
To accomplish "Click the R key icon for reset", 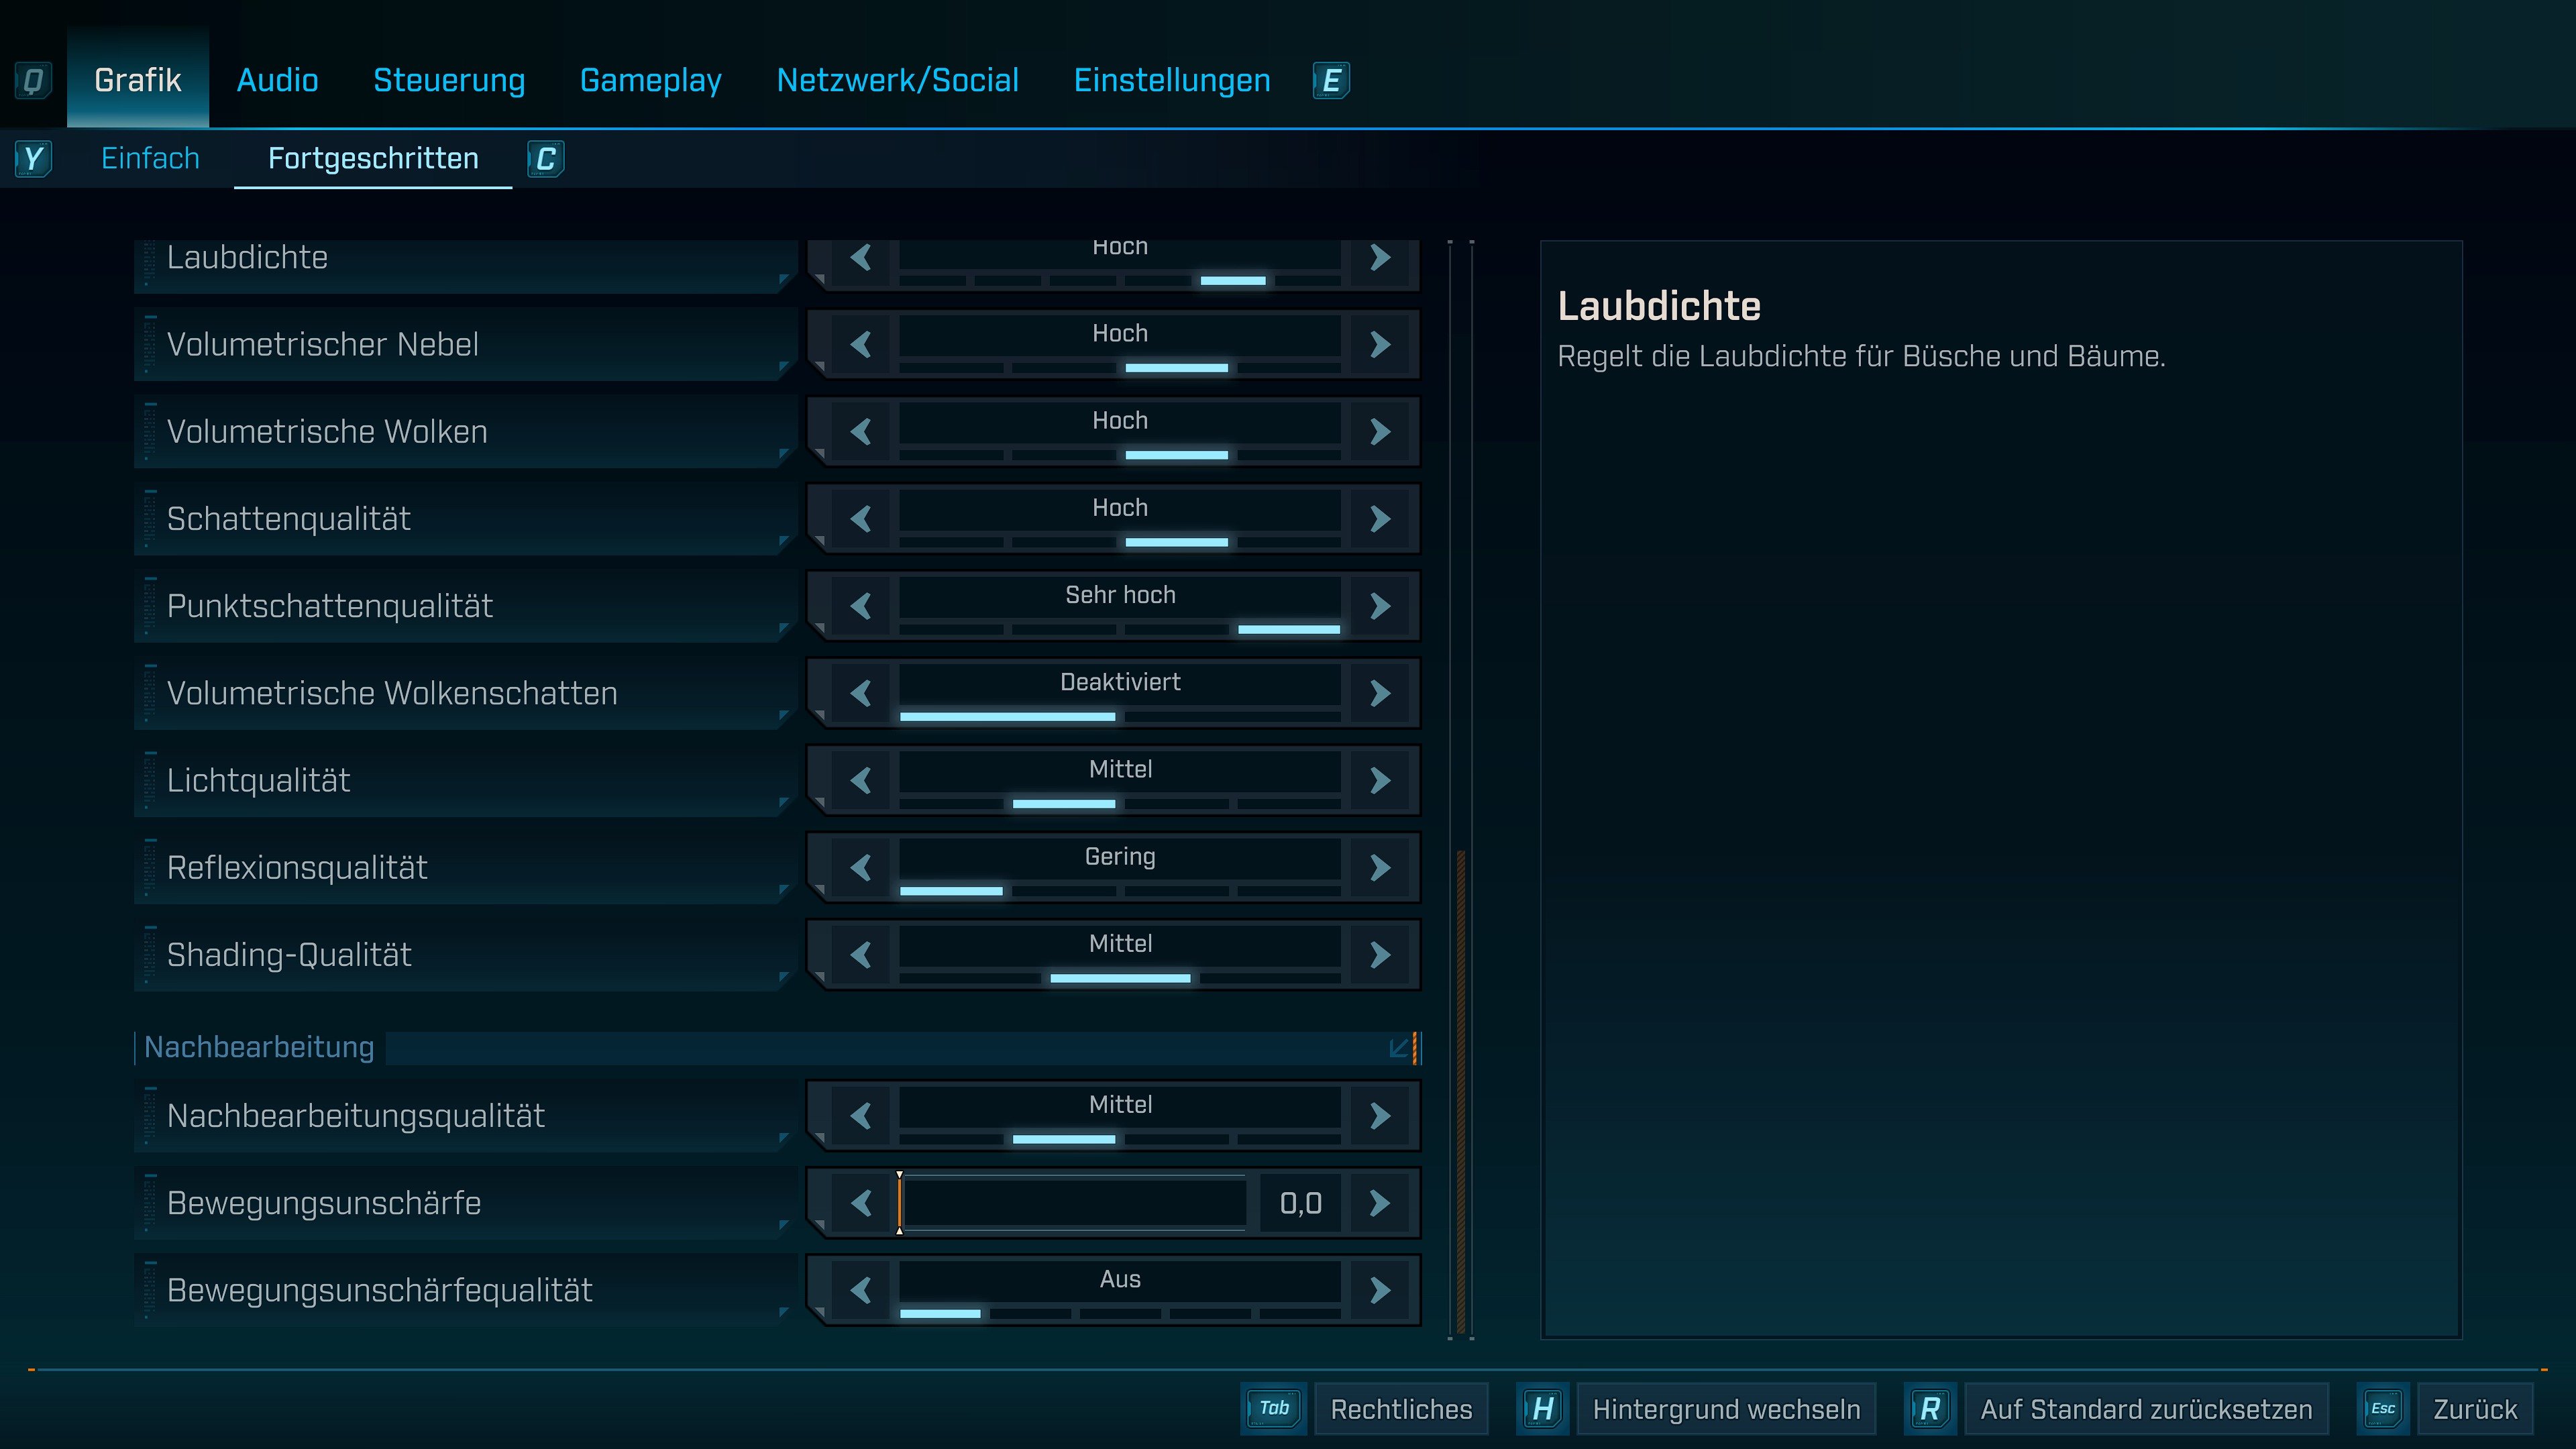I will pos(1929,1408).
